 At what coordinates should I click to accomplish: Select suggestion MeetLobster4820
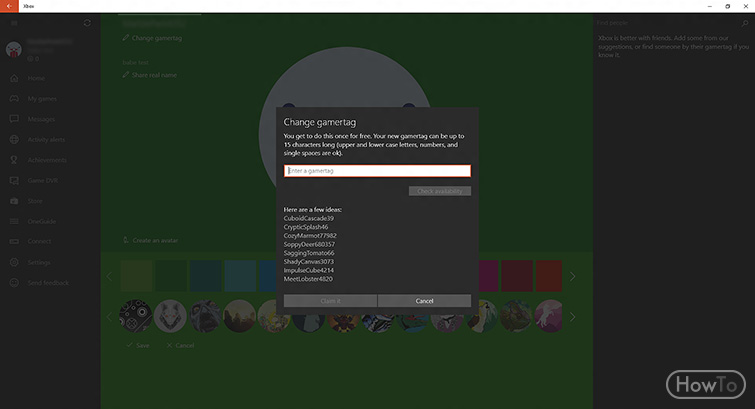click(x=308, y=279)
